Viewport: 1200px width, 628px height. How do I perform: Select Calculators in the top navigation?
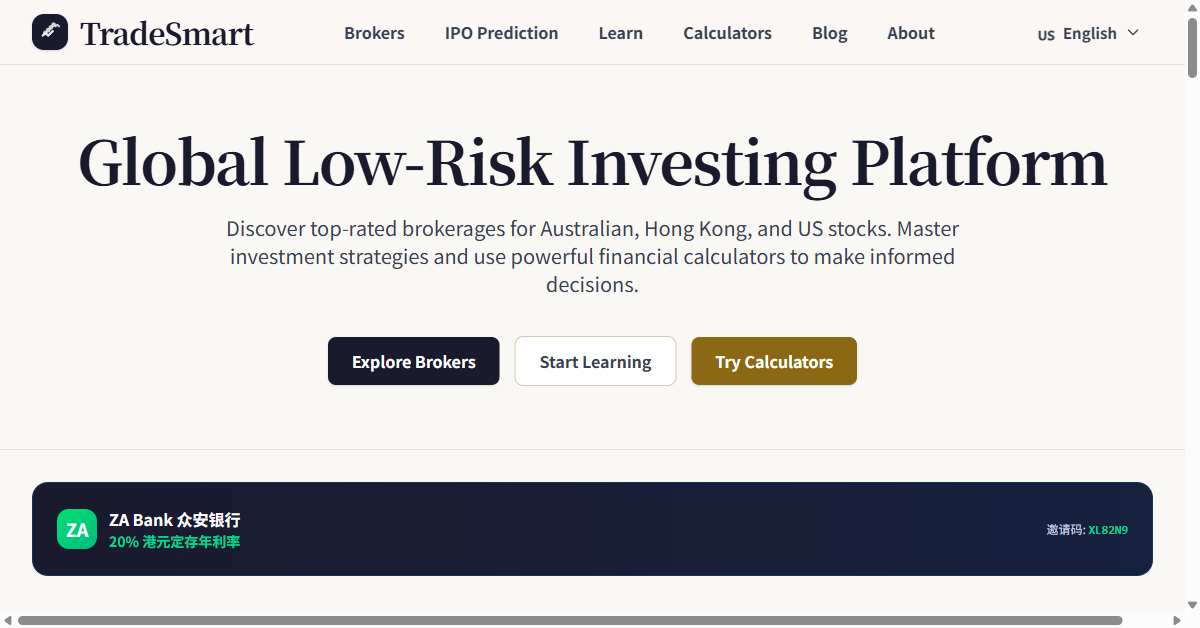click(727, 33)
